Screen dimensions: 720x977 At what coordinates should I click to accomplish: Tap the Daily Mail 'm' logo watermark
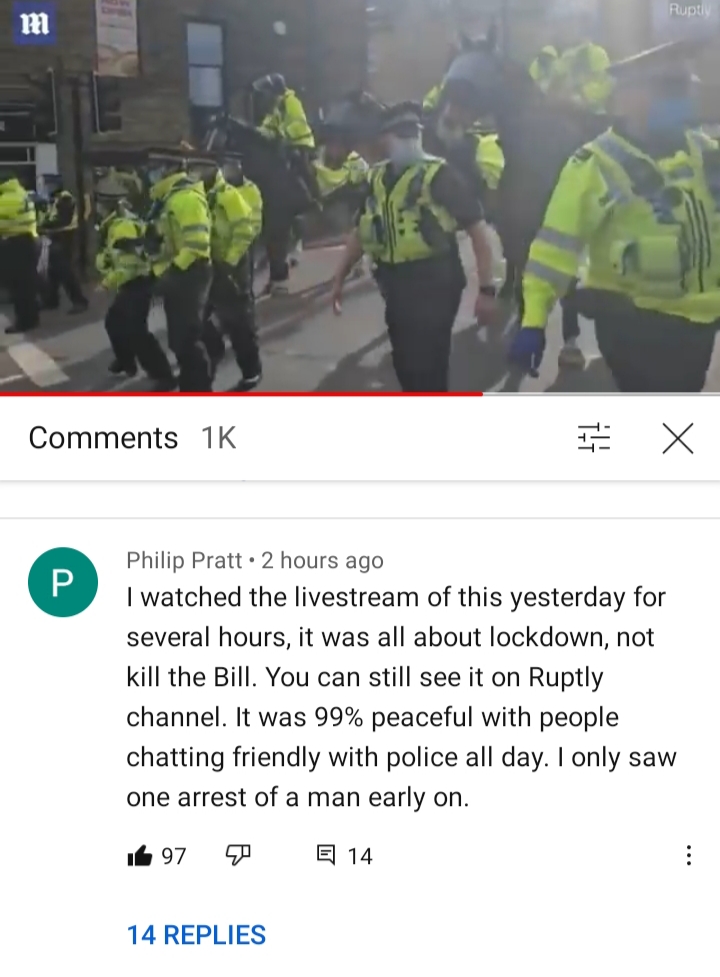point(35,24)
